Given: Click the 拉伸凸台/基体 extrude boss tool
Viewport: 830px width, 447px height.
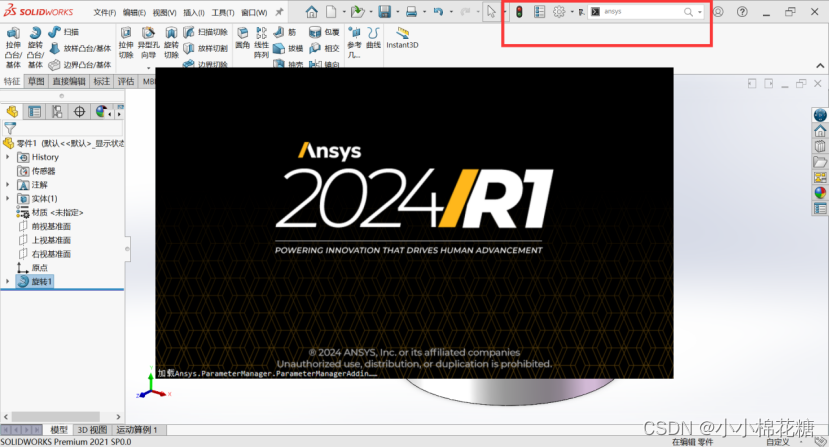Looking at the screenshot, I should tap(13, 48).
